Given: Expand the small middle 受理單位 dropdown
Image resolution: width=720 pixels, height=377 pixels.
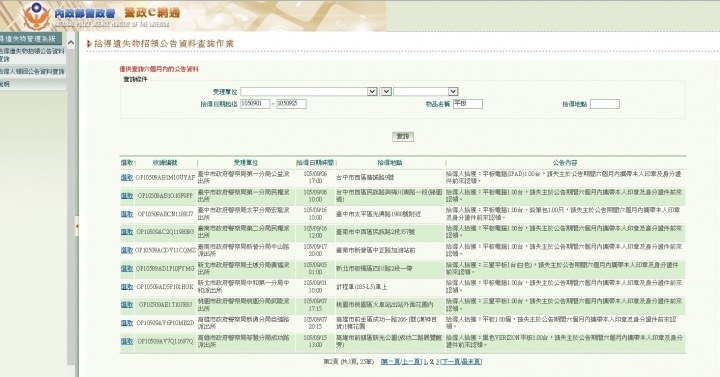Looking at the screenshot, I should pyautogui.click(x=386, y=92).
